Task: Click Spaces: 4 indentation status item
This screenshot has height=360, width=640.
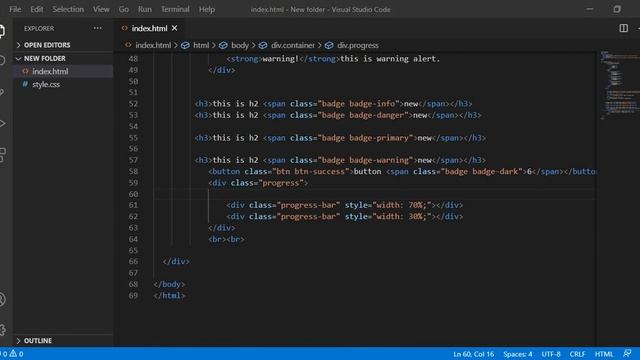Action: coord(518,354)
